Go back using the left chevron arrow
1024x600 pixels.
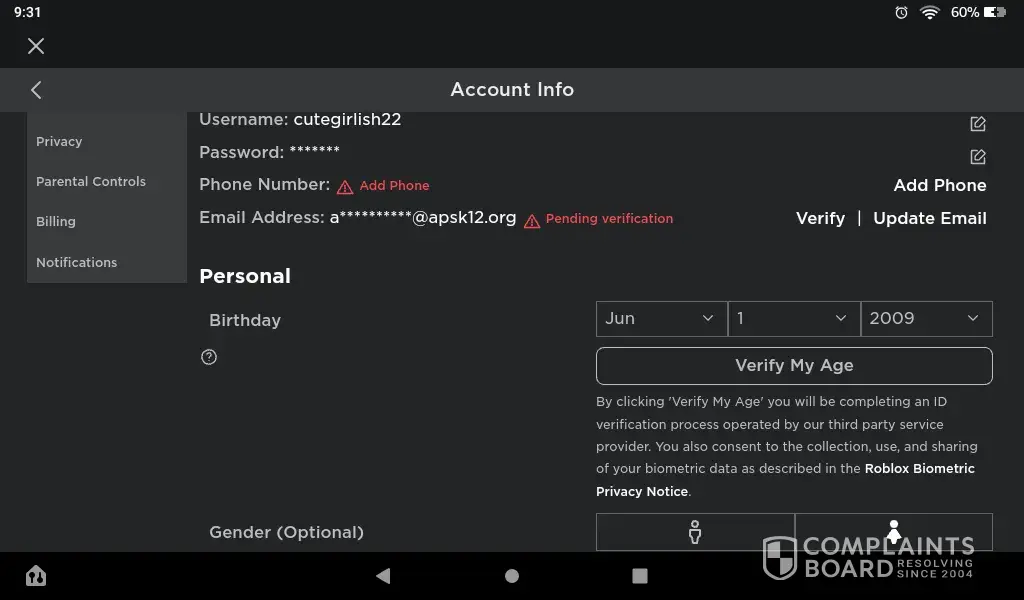tap(36, 90)
